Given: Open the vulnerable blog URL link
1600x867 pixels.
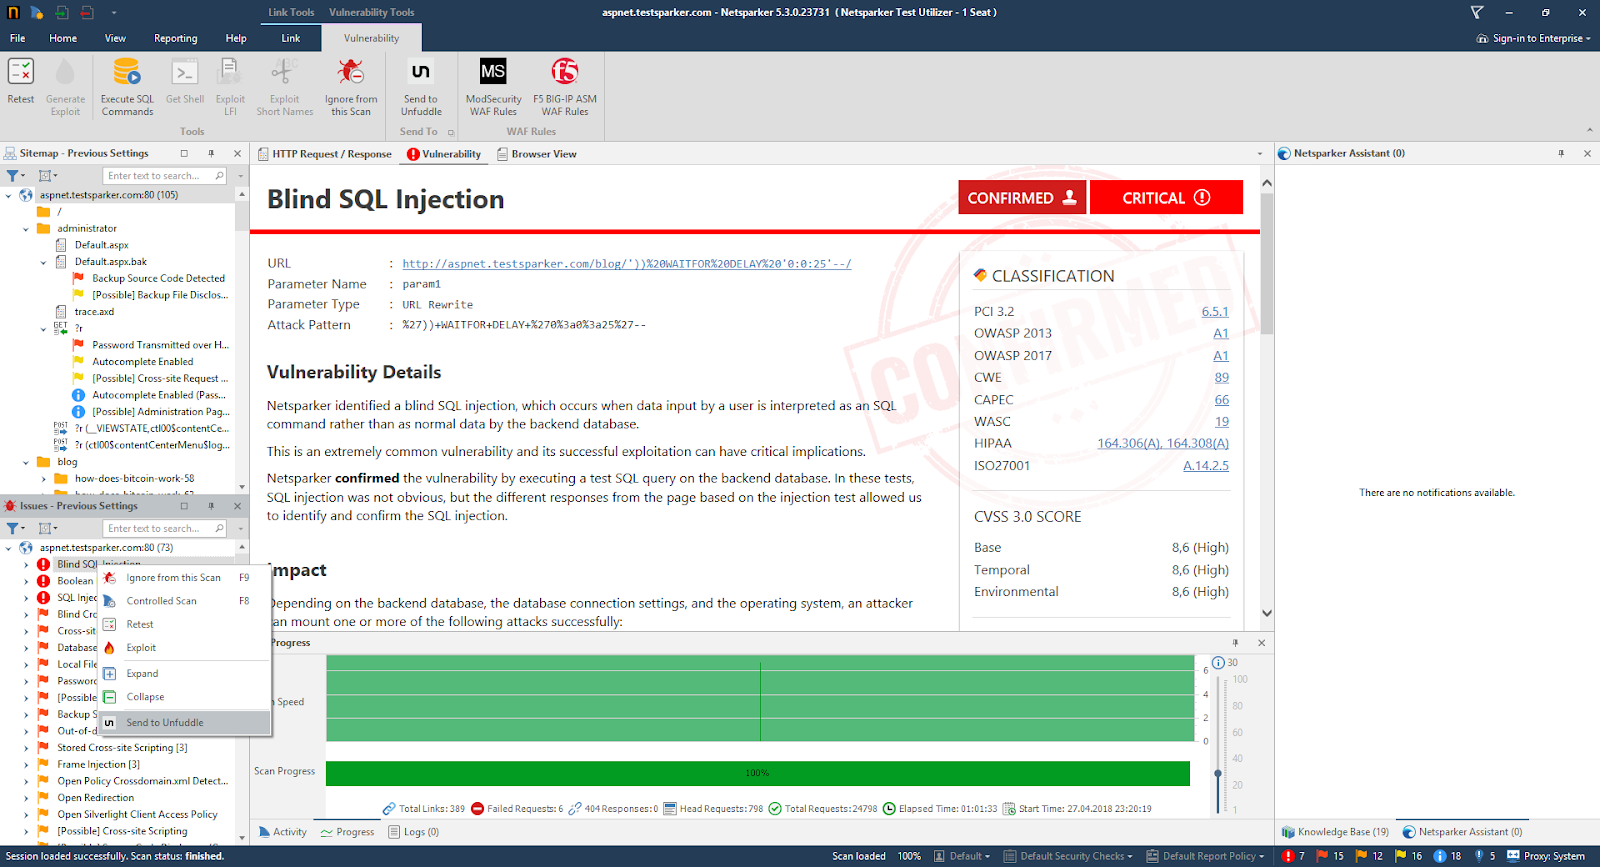Looking at the screenshot, I should pyautogui.click(x=626, y=264).
